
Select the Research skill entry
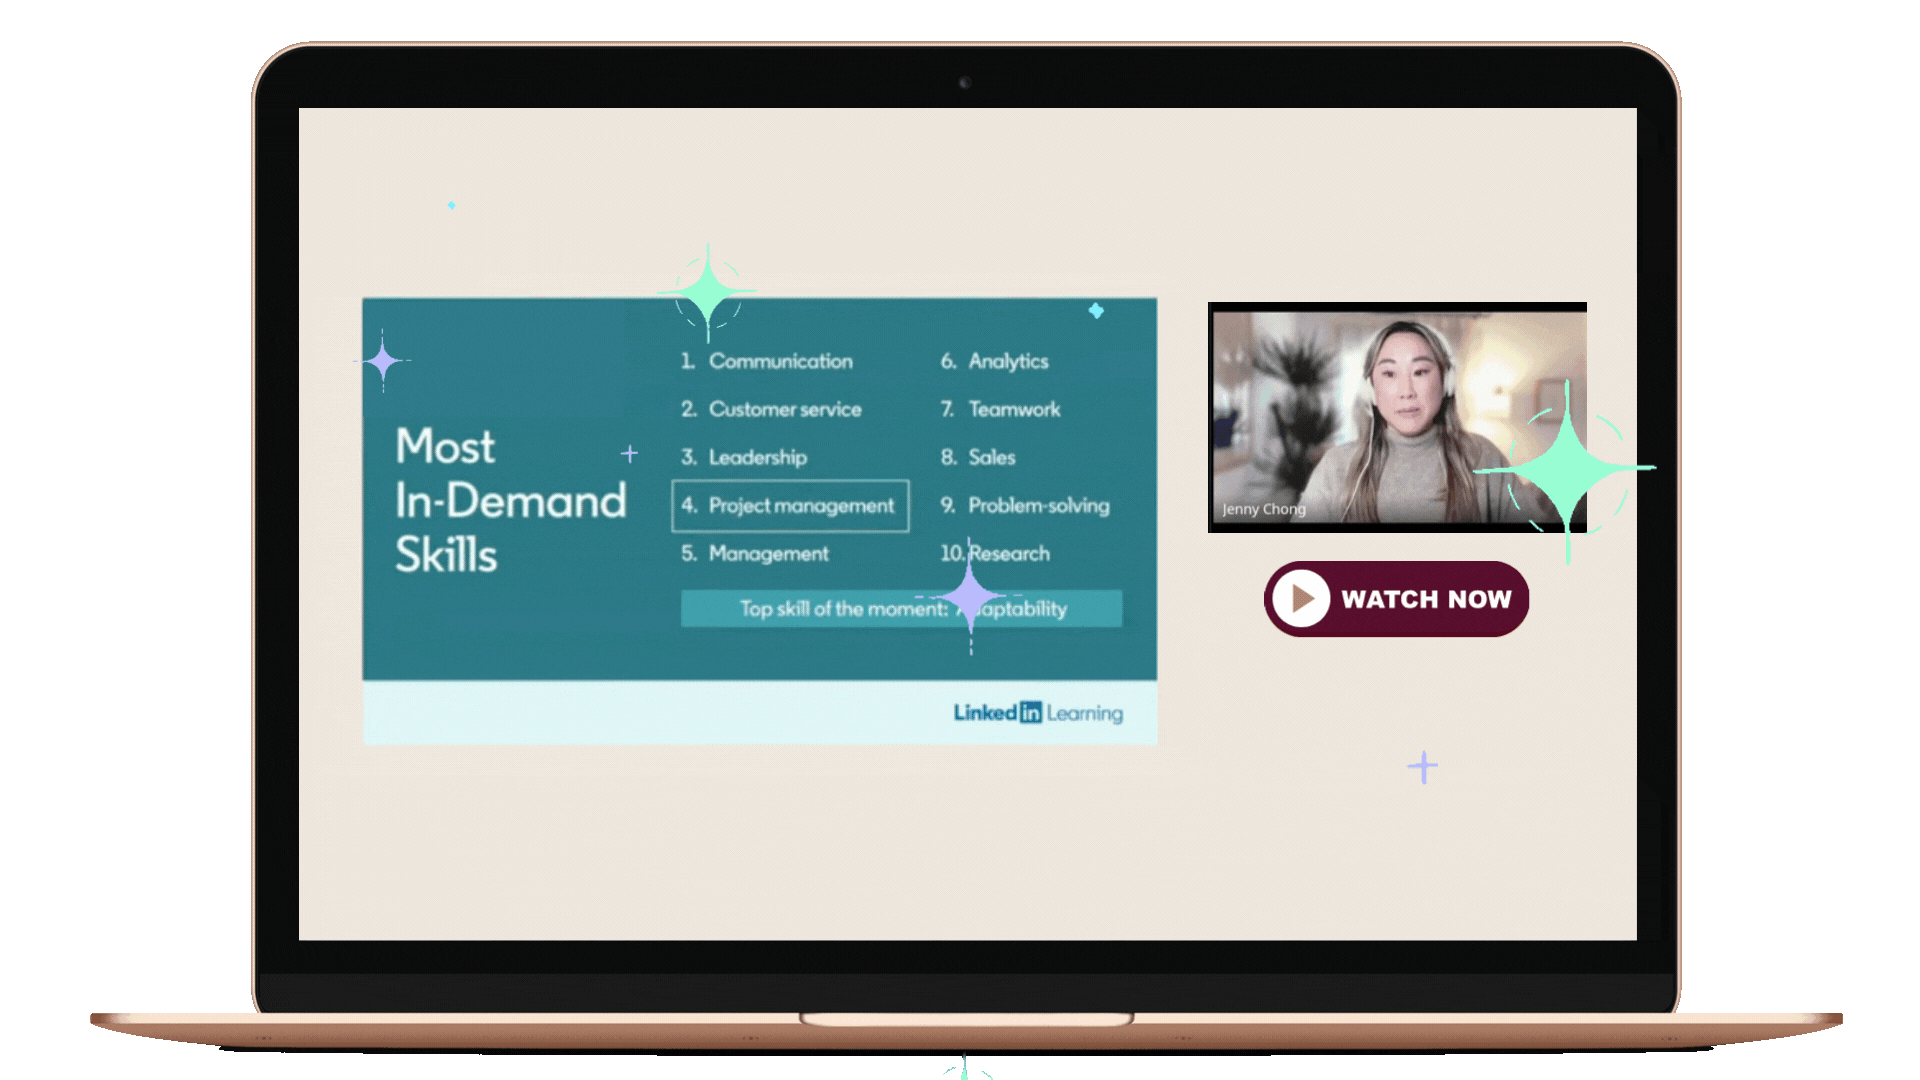click(x=1008, y=553)
